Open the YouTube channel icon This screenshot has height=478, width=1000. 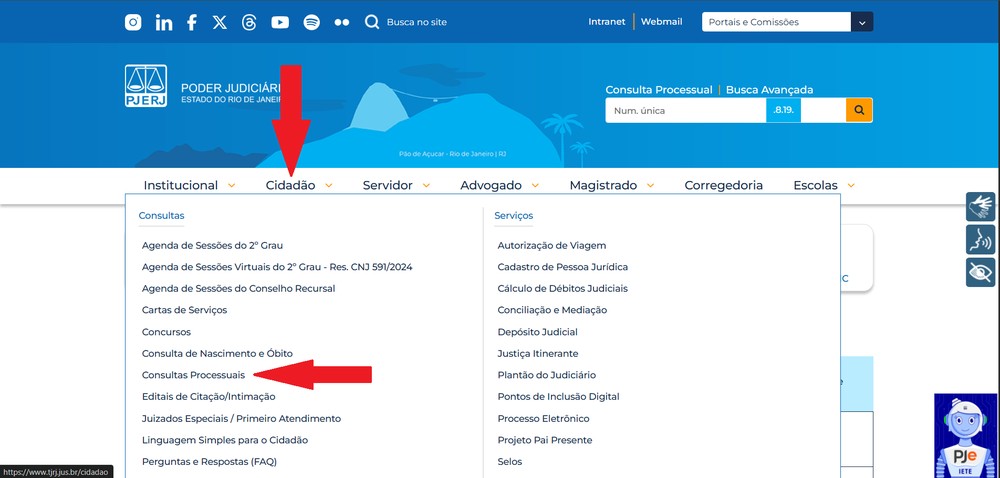[x=280, y=22]
